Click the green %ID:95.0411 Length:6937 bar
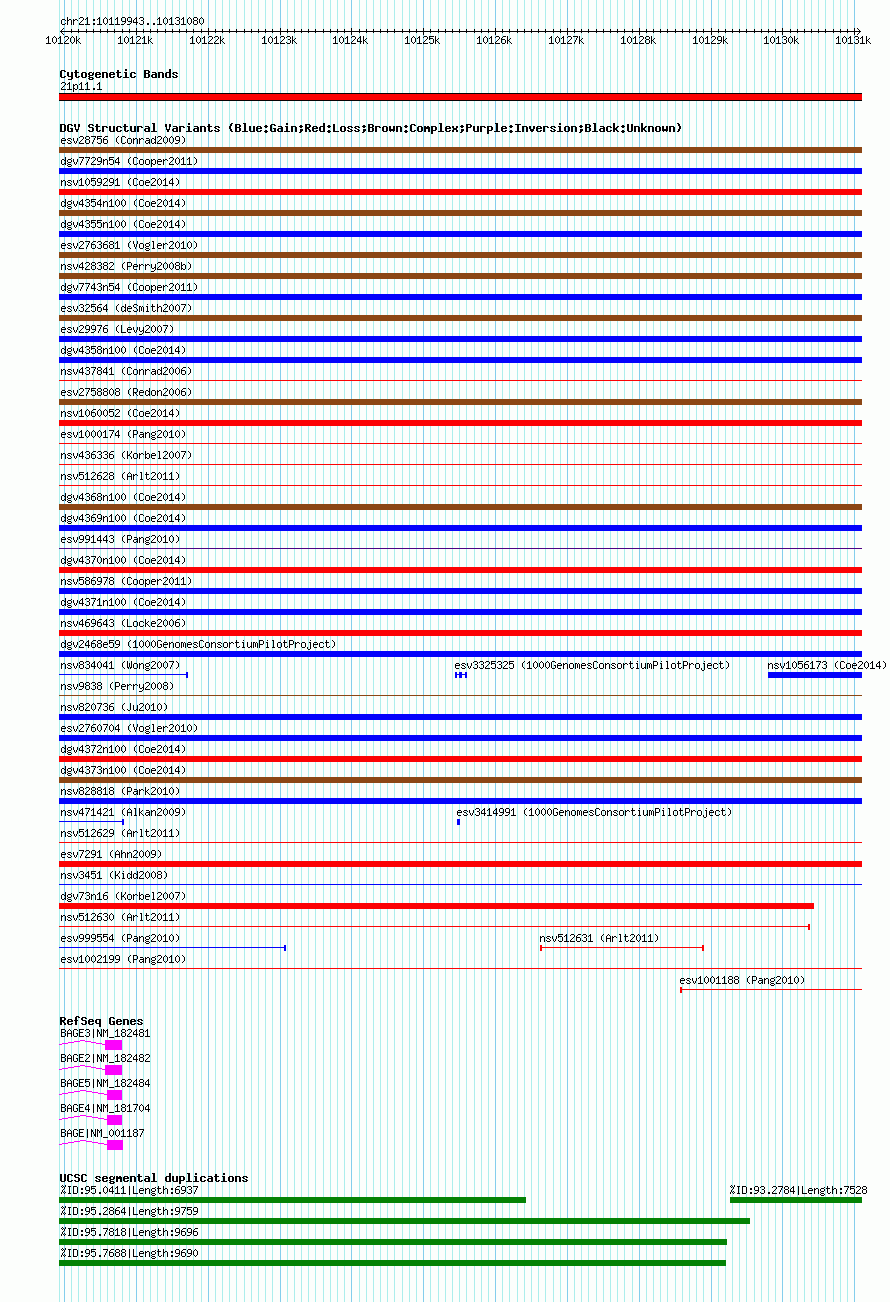Viewport: 890px width, 1302px height. tap(293, 1200)
